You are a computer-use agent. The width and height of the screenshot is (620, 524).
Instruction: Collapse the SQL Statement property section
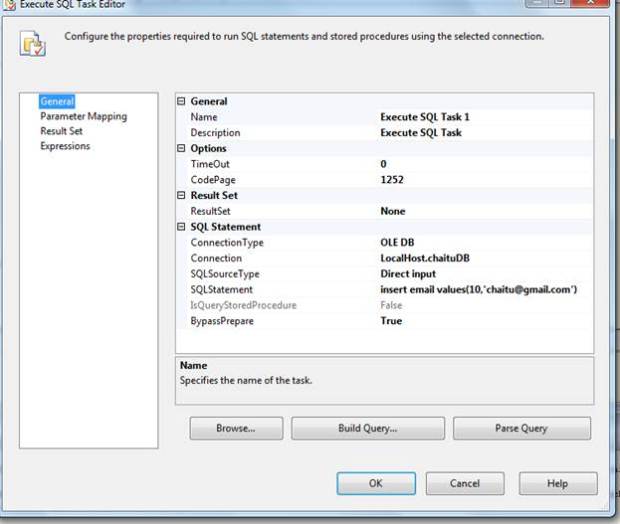182,227
